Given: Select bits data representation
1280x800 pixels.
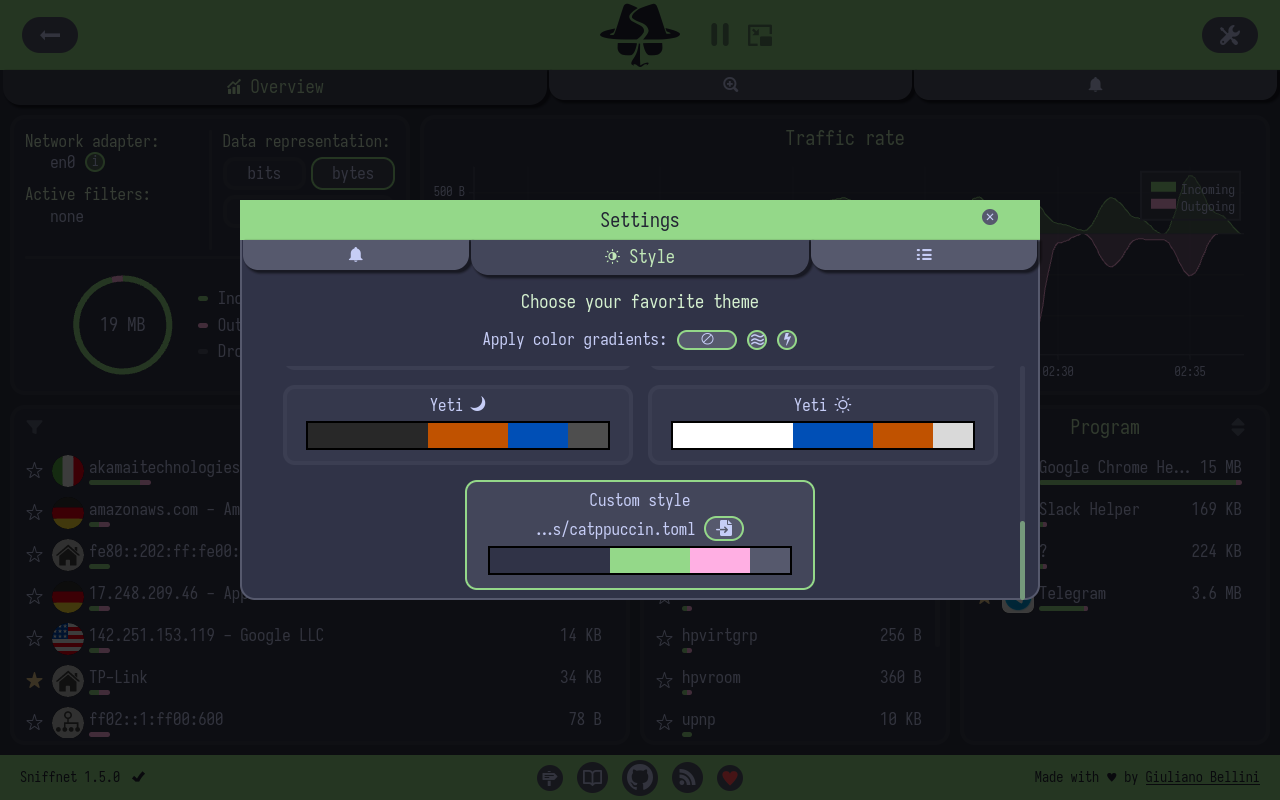Looking at the screenshot, I should (x=264, y=173).
